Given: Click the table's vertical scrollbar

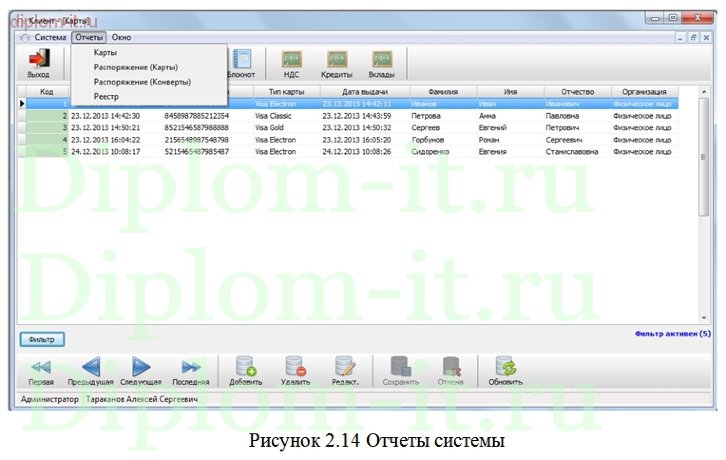Looking at the screenshot, I should click(x=705, y=200).
